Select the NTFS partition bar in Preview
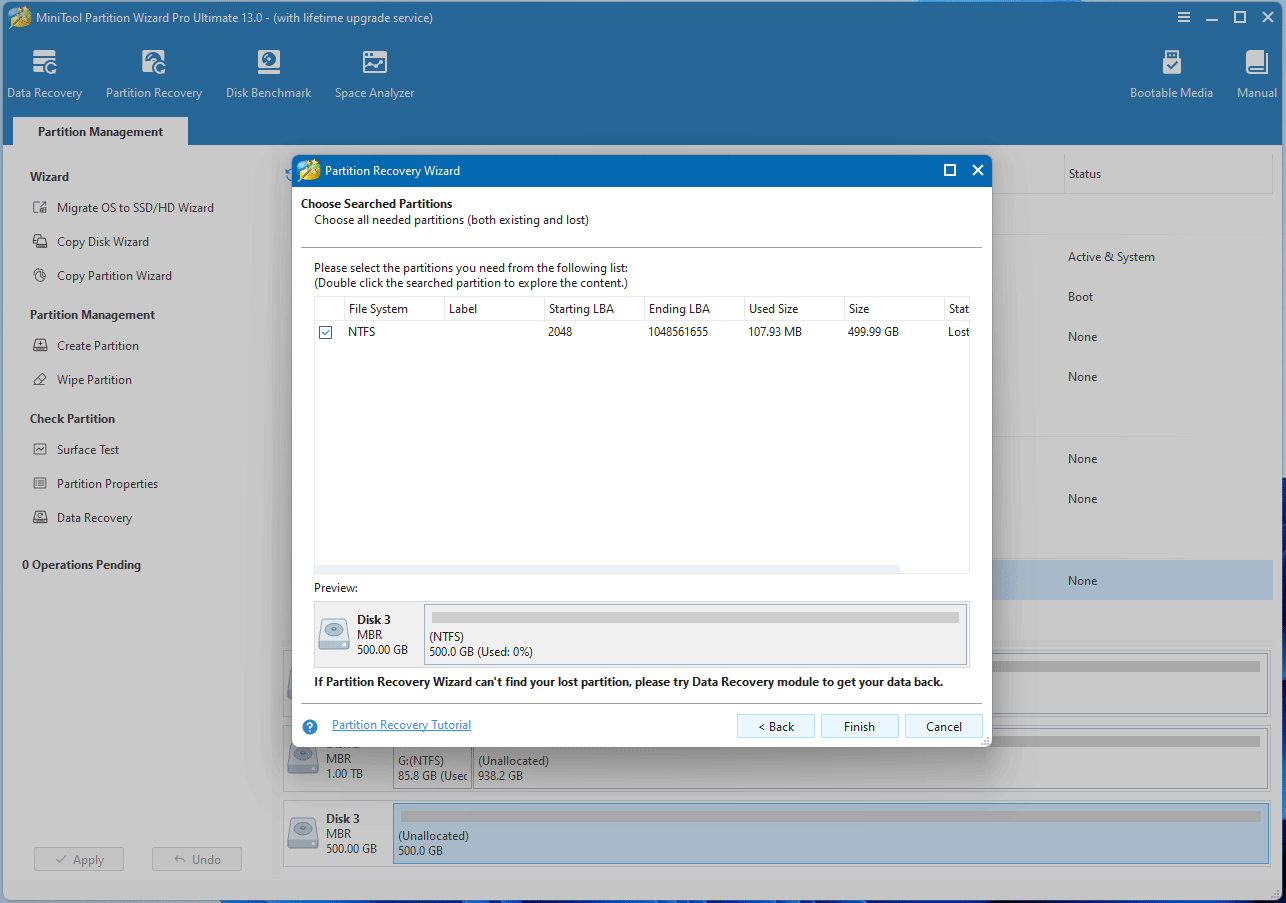The height and width of the screenshot is (903, 1286). (695, 635)
